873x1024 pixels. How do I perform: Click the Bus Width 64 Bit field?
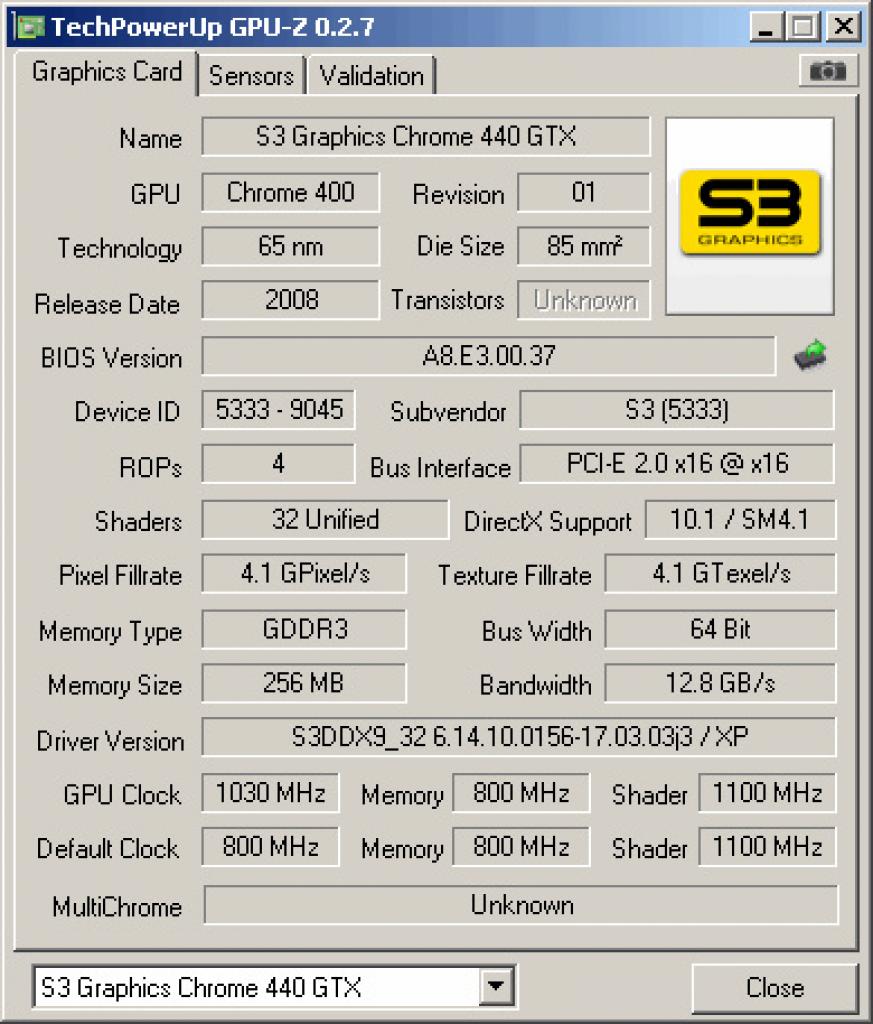tap(720, 629)
